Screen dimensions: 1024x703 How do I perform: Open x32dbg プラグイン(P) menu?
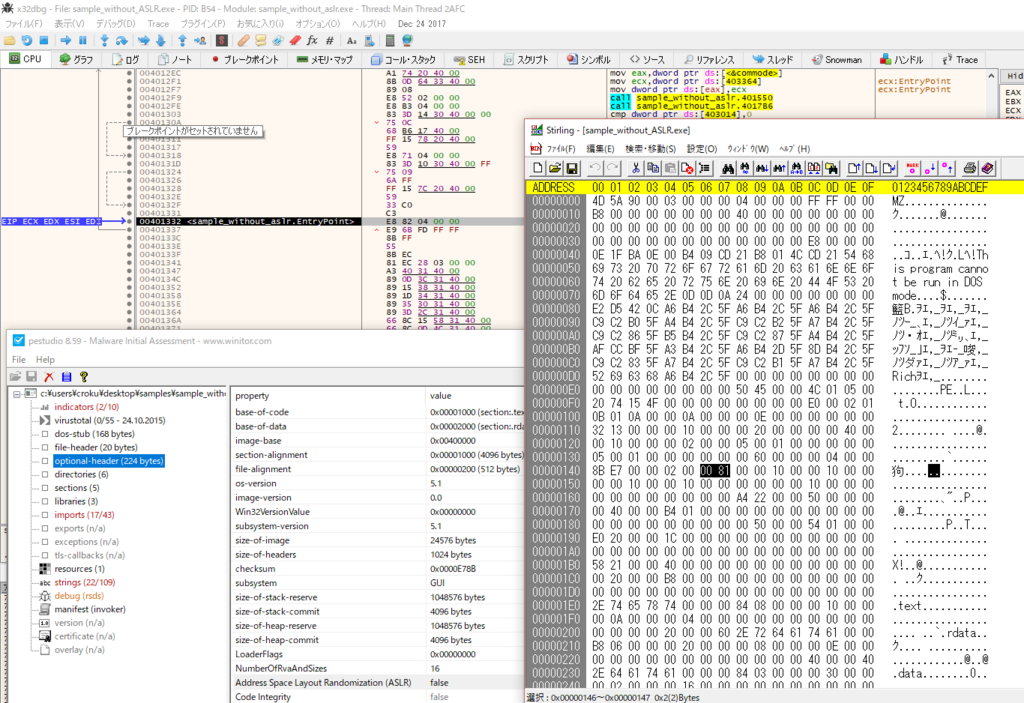(202, 24)
